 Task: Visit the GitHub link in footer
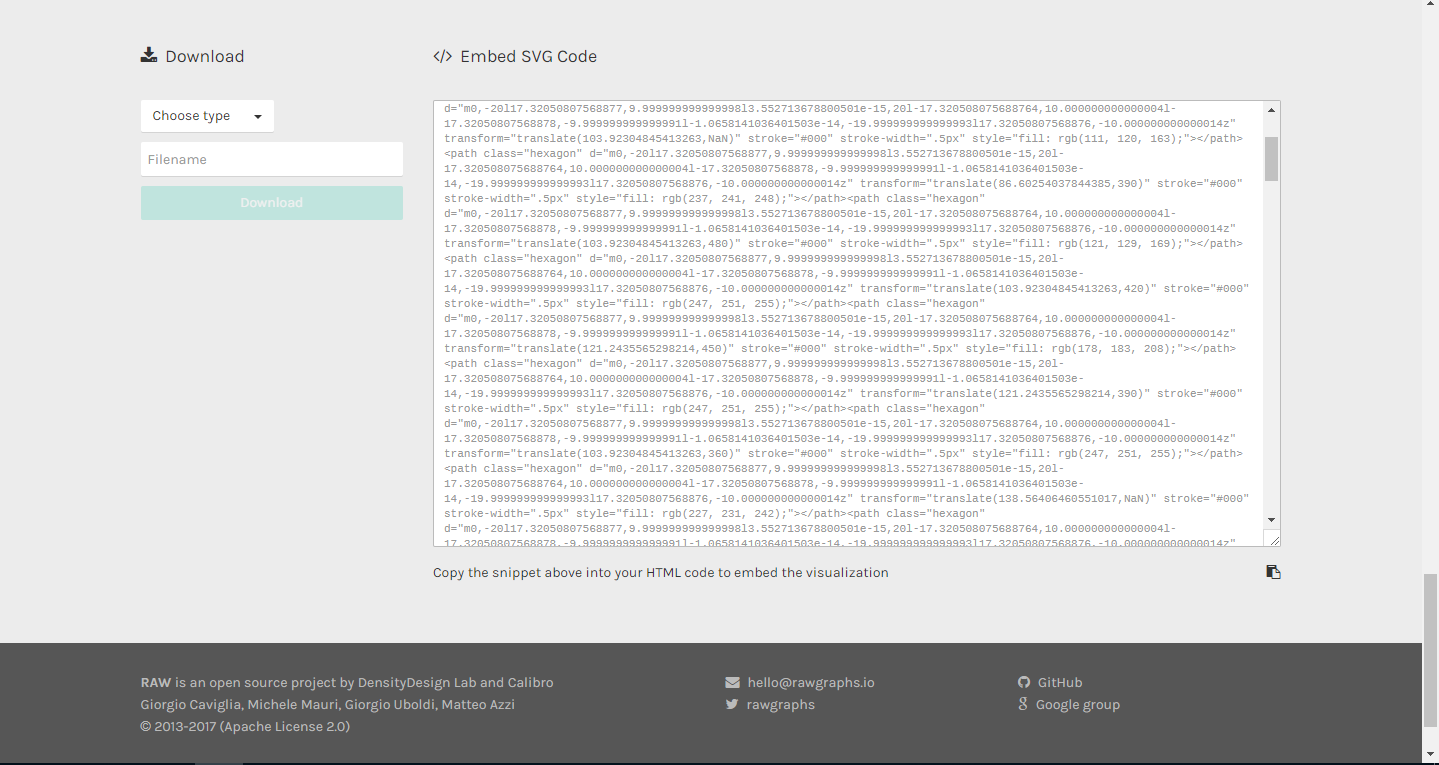point(1060,683)
